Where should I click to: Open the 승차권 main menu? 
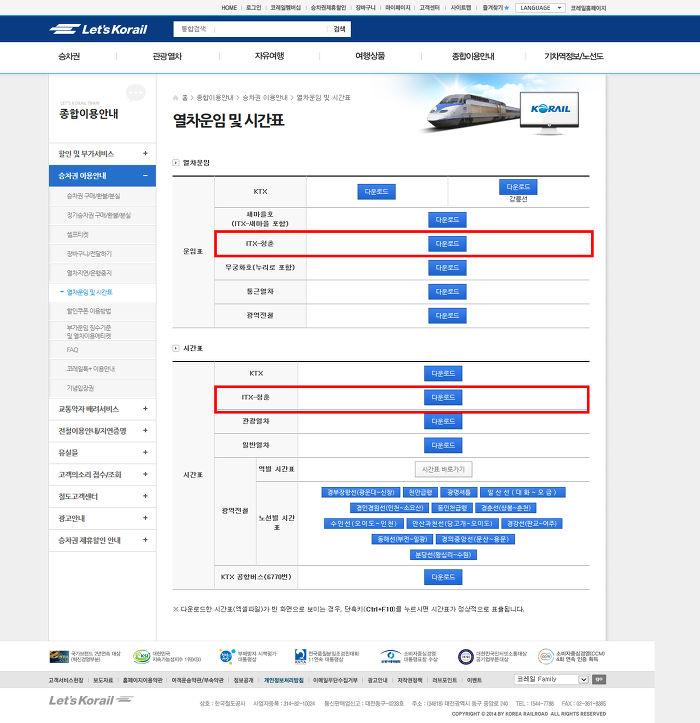(x=69, y=56)
